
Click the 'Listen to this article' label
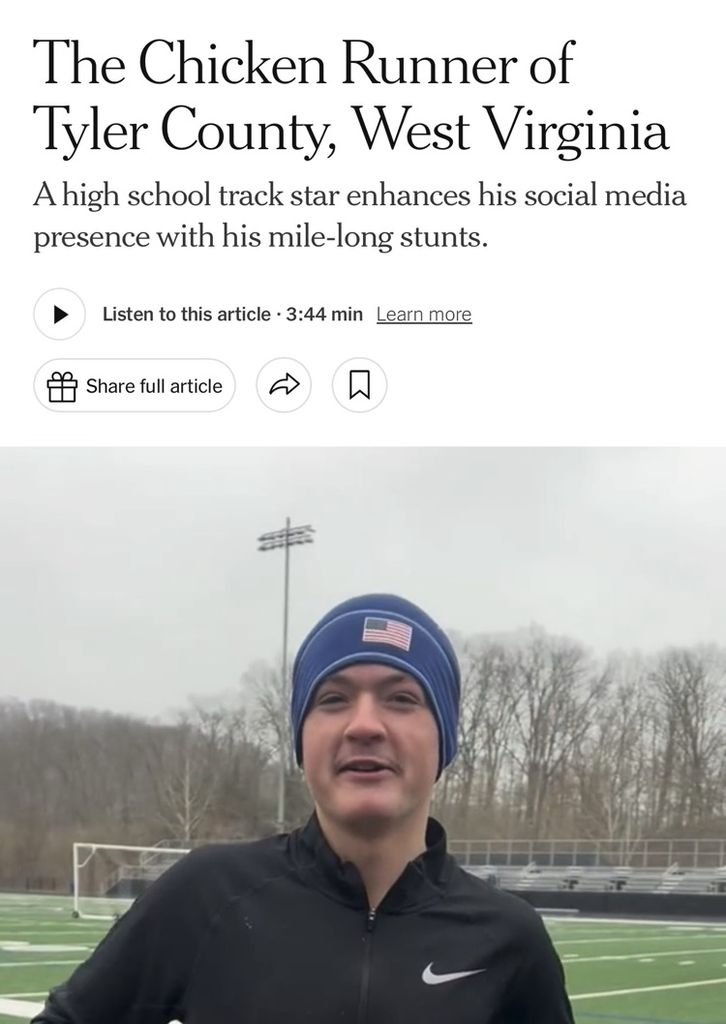point(186,314)
